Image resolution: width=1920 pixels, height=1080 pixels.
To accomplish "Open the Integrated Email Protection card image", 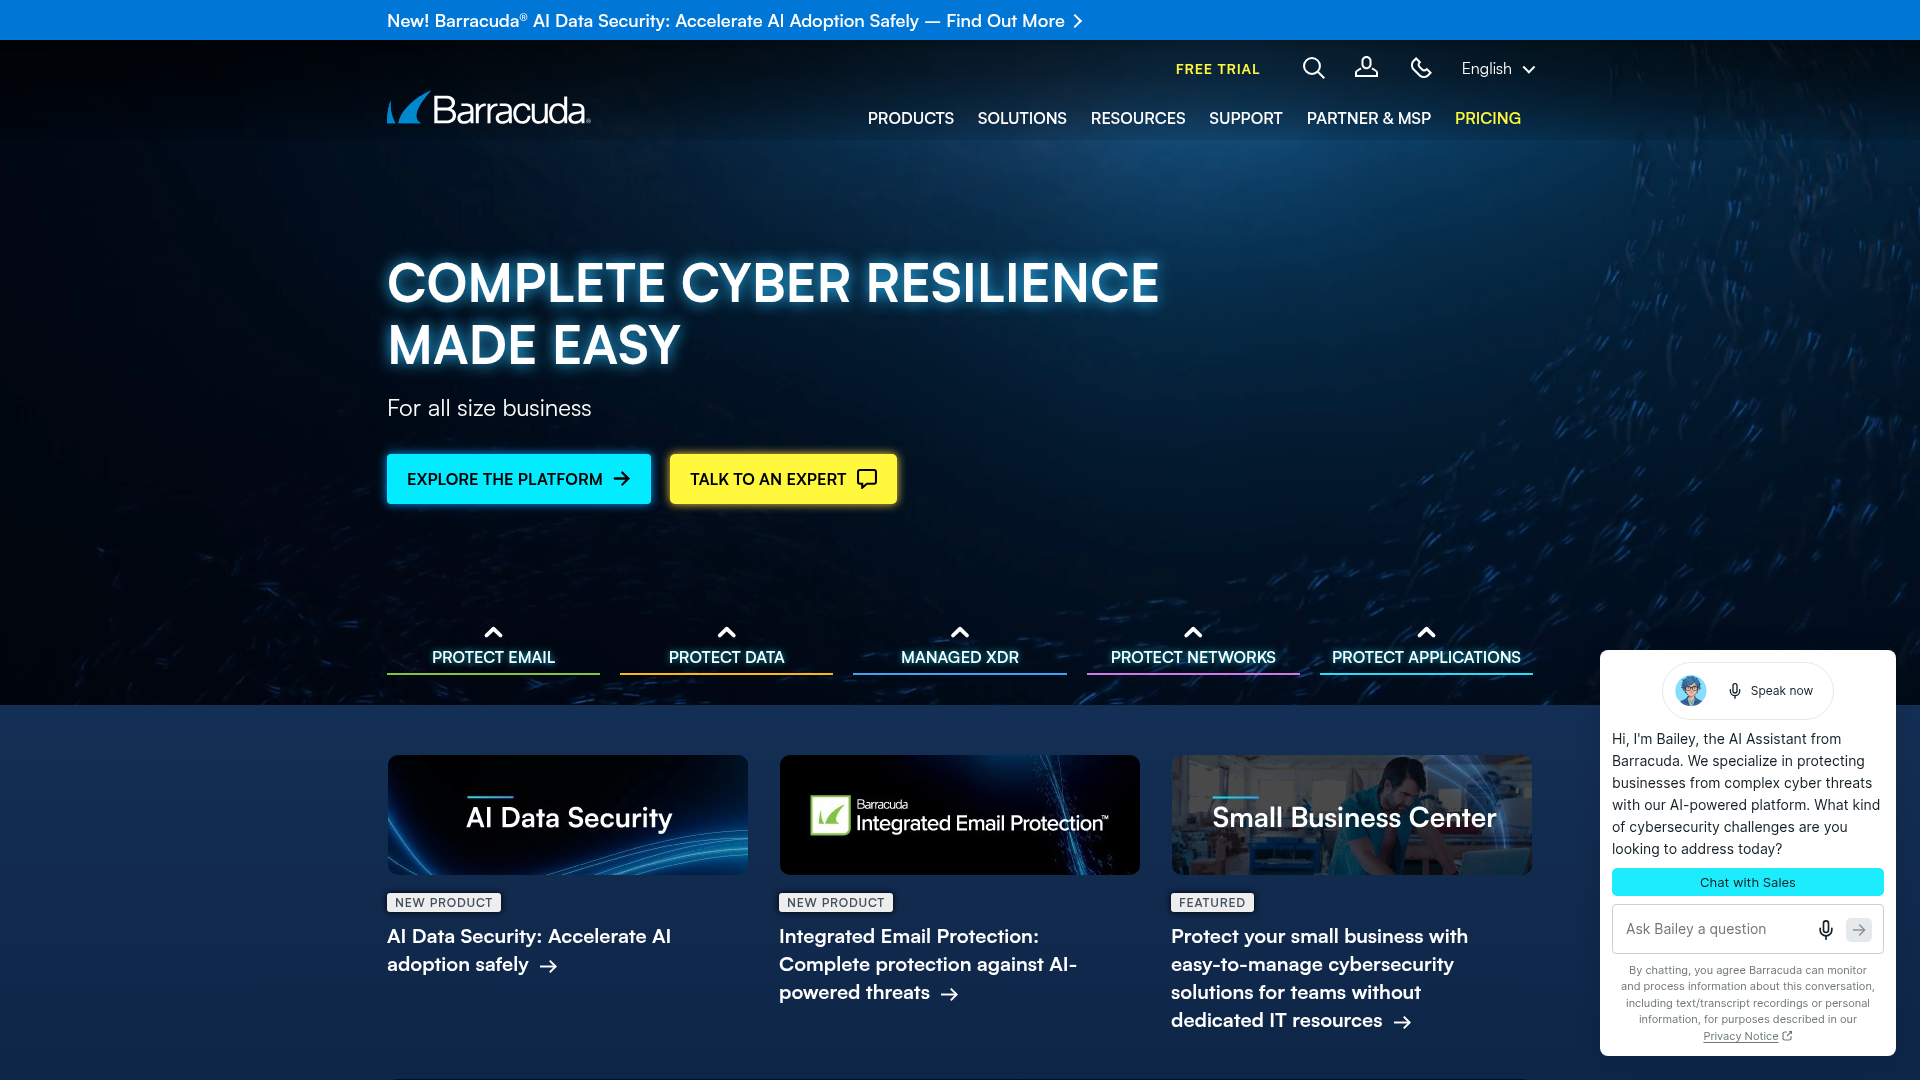I will [960, 815].
